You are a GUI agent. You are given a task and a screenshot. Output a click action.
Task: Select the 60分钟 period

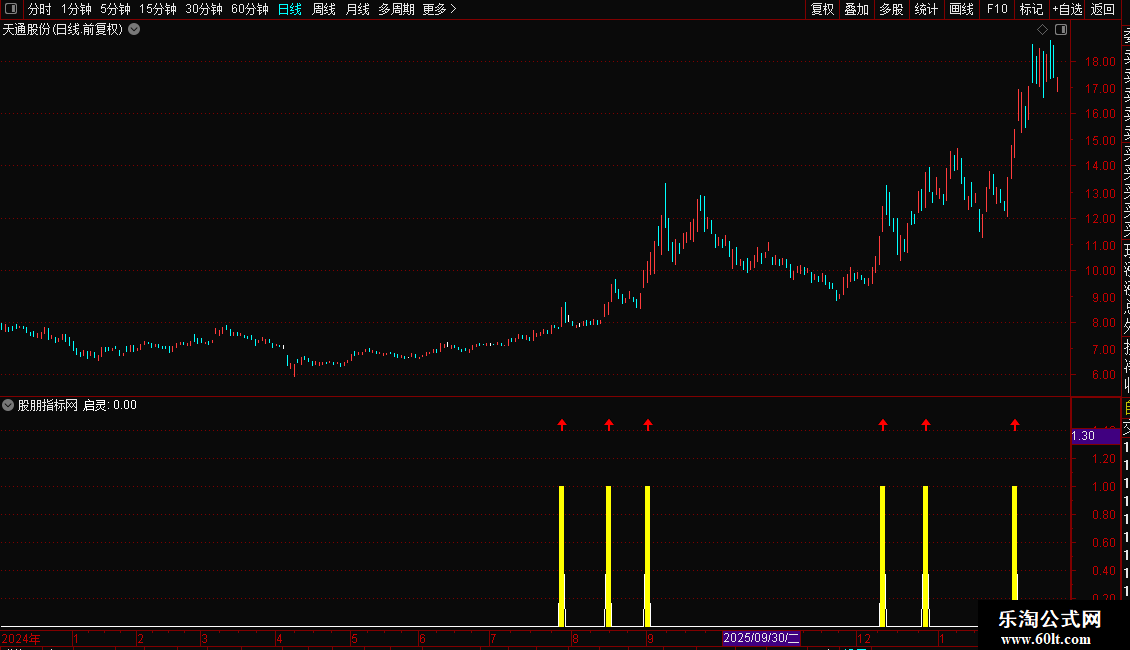tap(250, 9)
